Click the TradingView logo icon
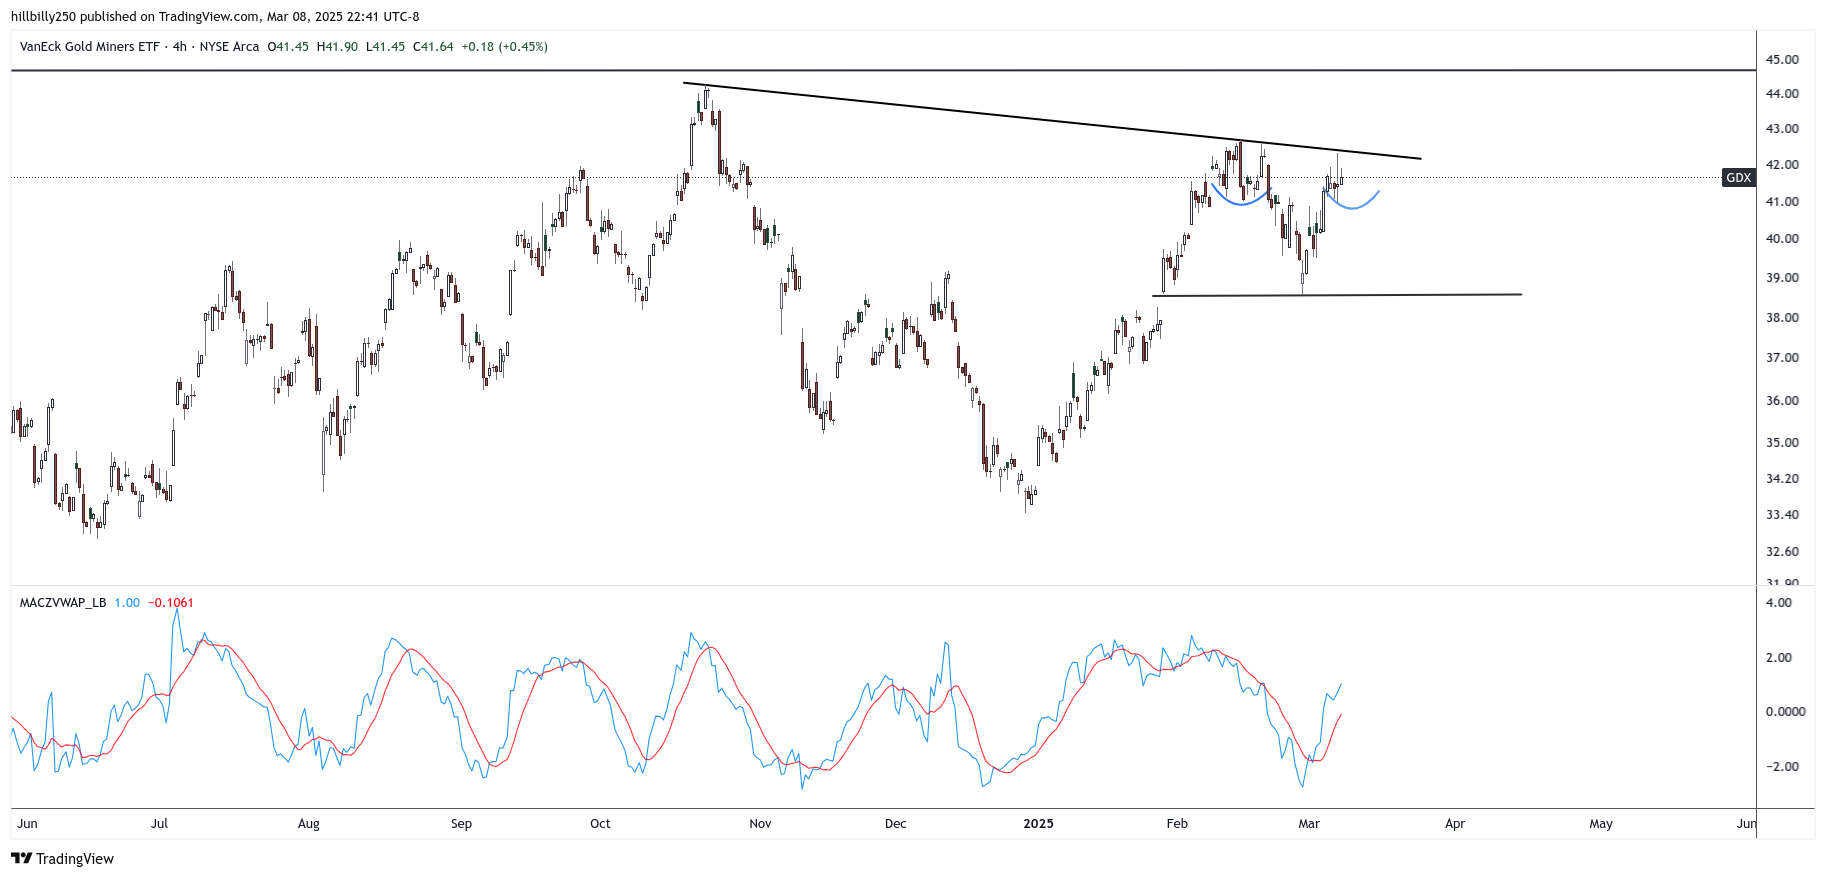1826x878 pixels. point(21,858)
